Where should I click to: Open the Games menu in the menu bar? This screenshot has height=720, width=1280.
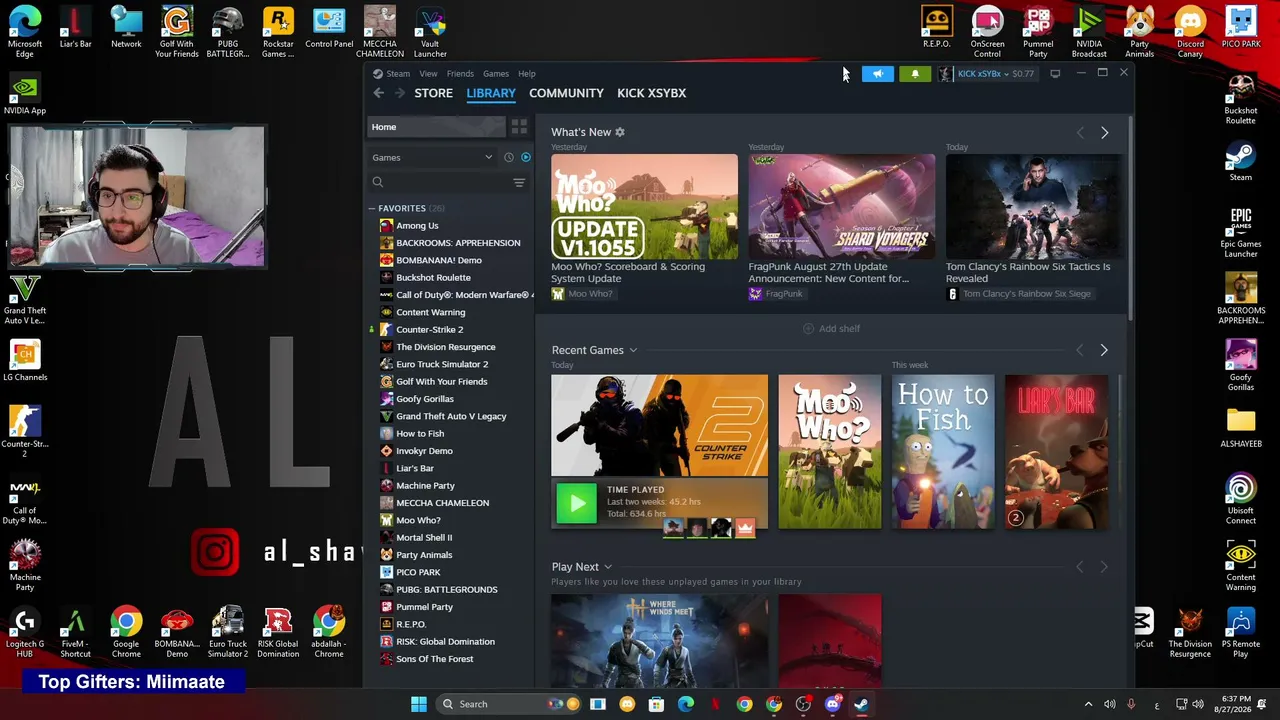tap(496, 73)
